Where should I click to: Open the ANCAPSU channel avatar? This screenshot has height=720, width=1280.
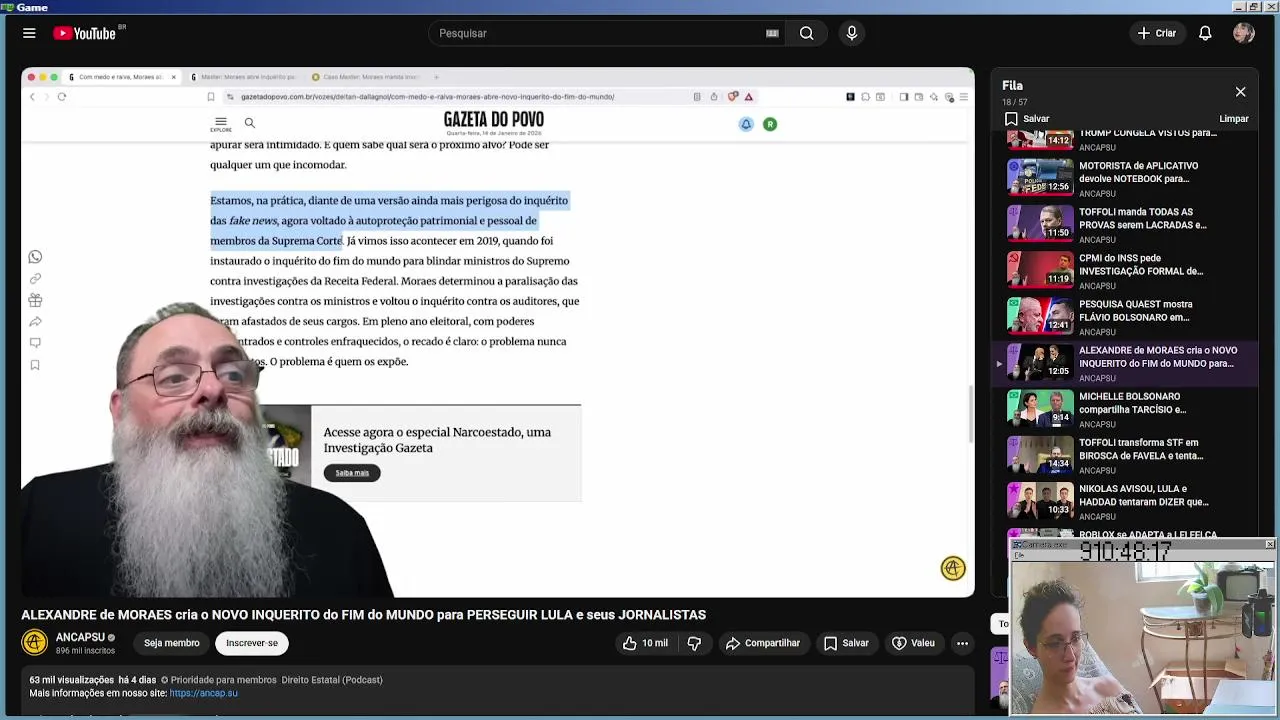pyautogui.click(x=34, y=642)
